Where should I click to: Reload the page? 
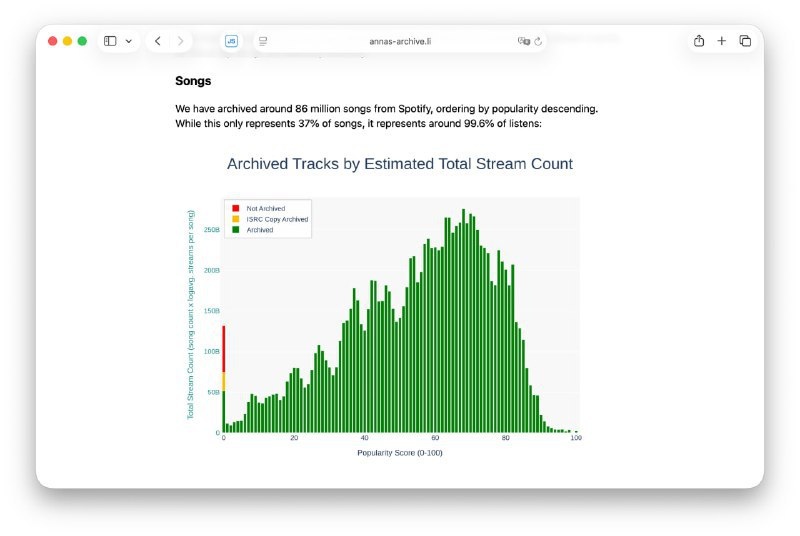[x=538, y=41]
